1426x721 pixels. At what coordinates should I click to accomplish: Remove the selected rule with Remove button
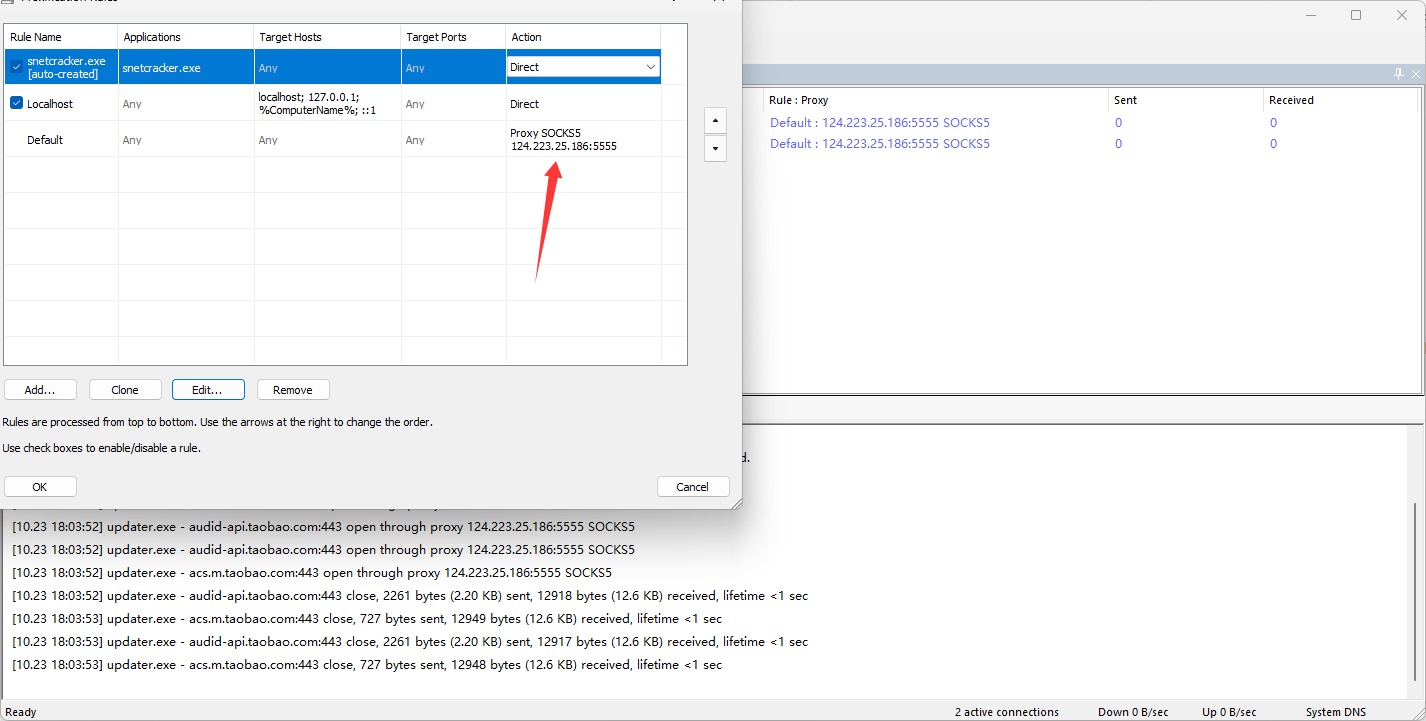(x=293, y=390)
